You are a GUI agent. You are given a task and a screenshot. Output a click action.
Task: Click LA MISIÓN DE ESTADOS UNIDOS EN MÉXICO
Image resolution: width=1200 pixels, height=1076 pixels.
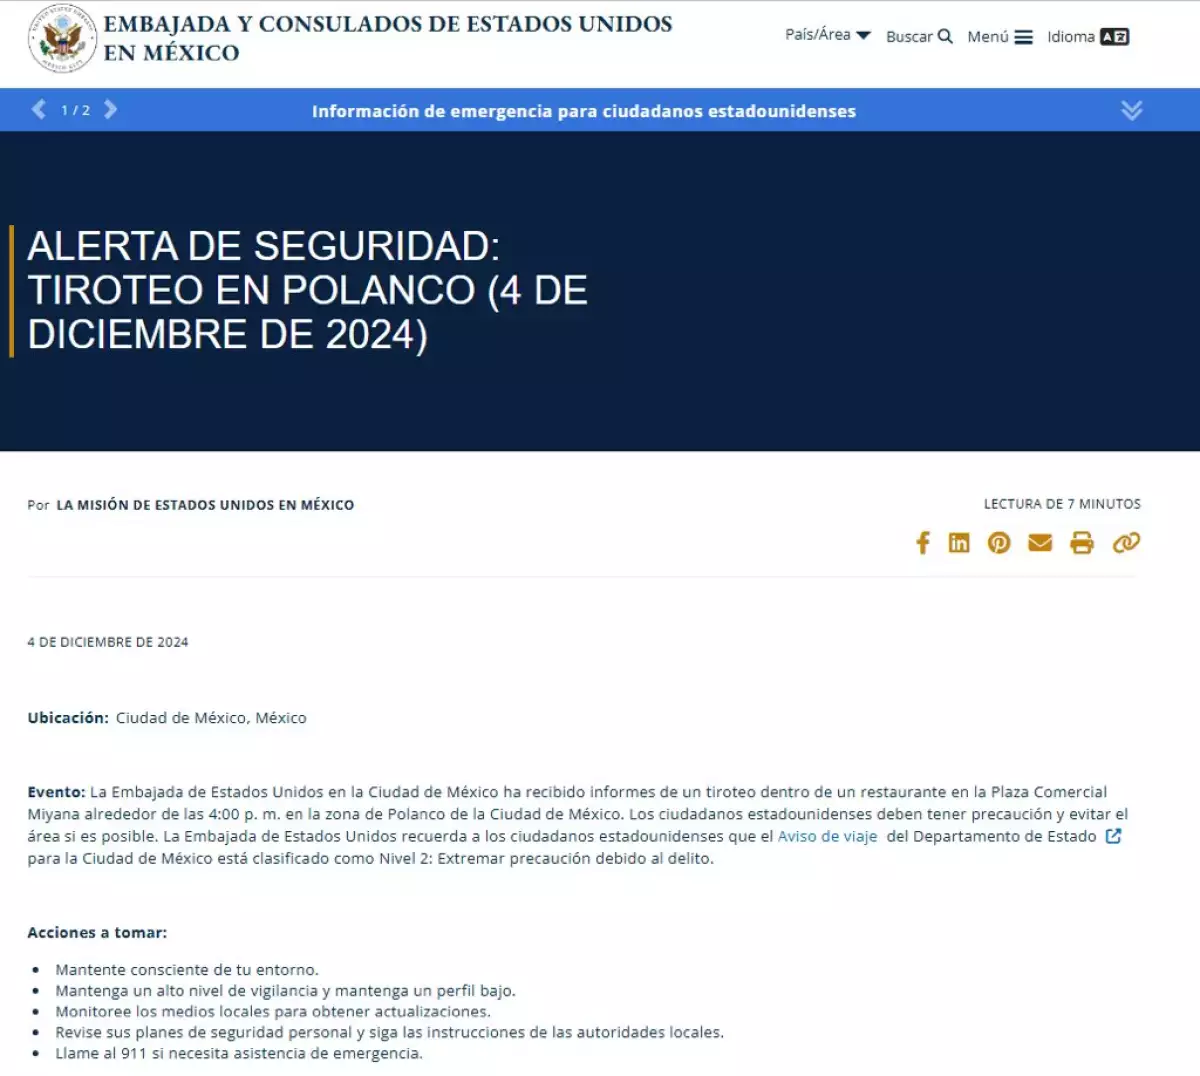point(205,505)
